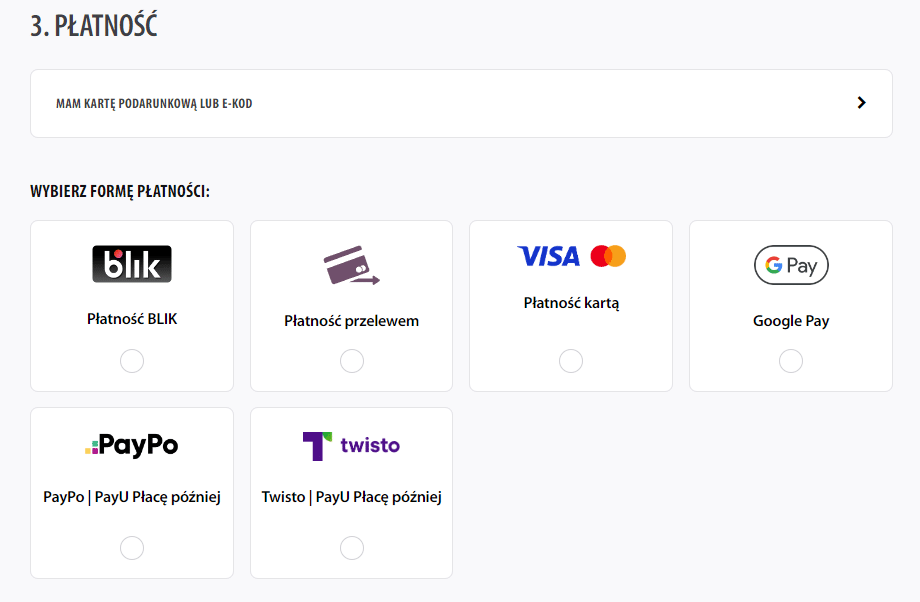This screenshot has height=602, width=920.
Task: Click the Google Pay logo
Action: coord(791,265)
